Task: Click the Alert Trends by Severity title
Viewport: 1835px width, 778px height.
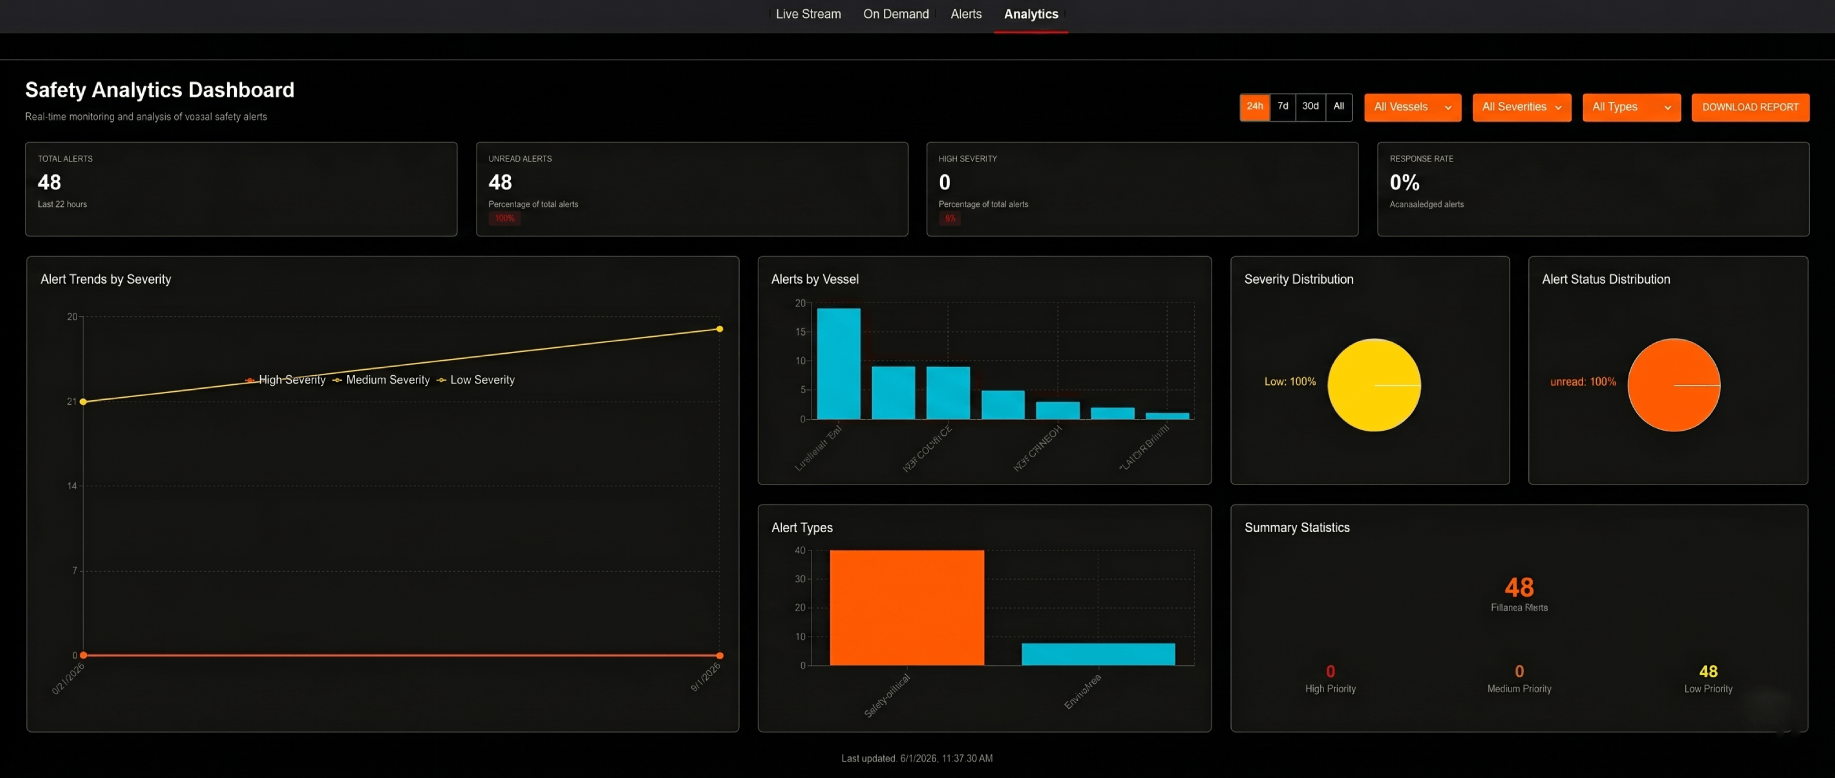Action: click(106, 279)
